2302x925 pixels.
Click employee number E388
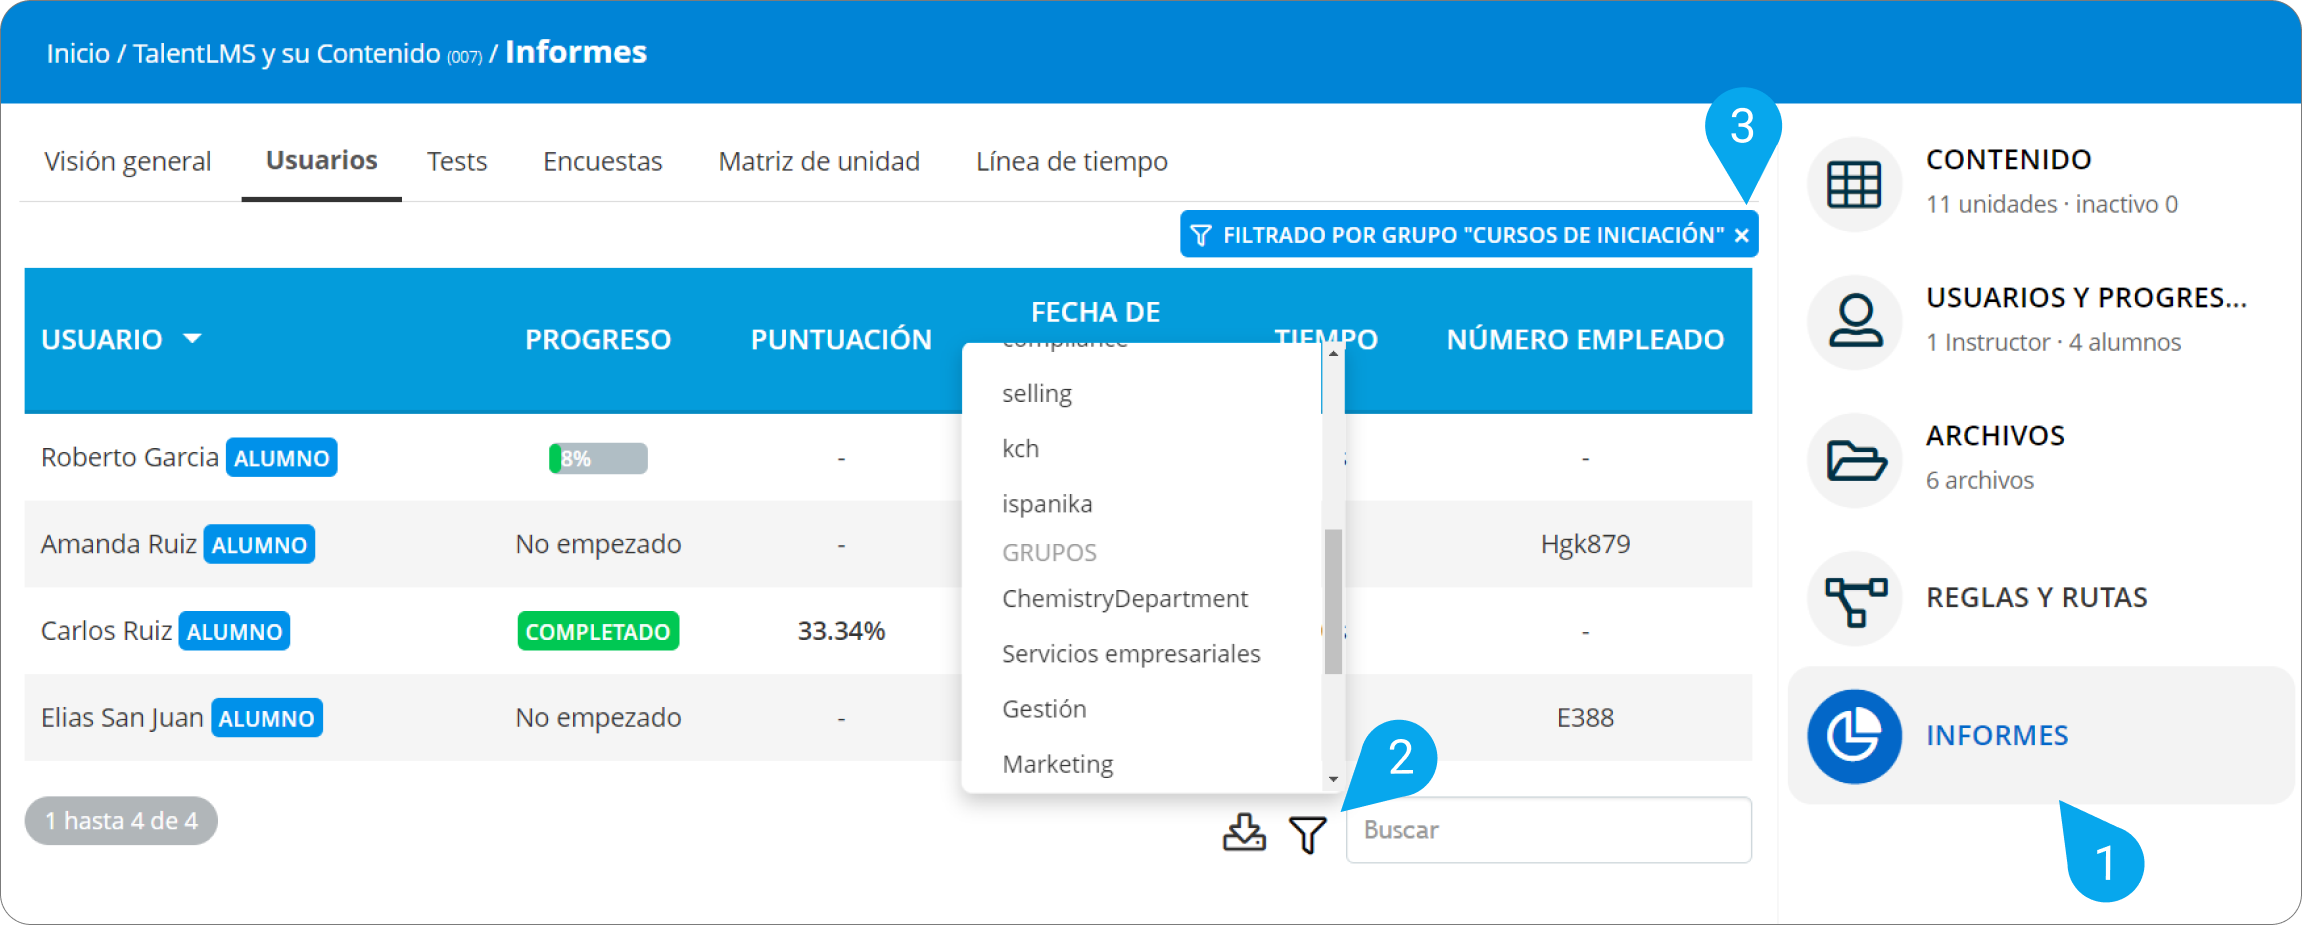[x=1585, y=718]
